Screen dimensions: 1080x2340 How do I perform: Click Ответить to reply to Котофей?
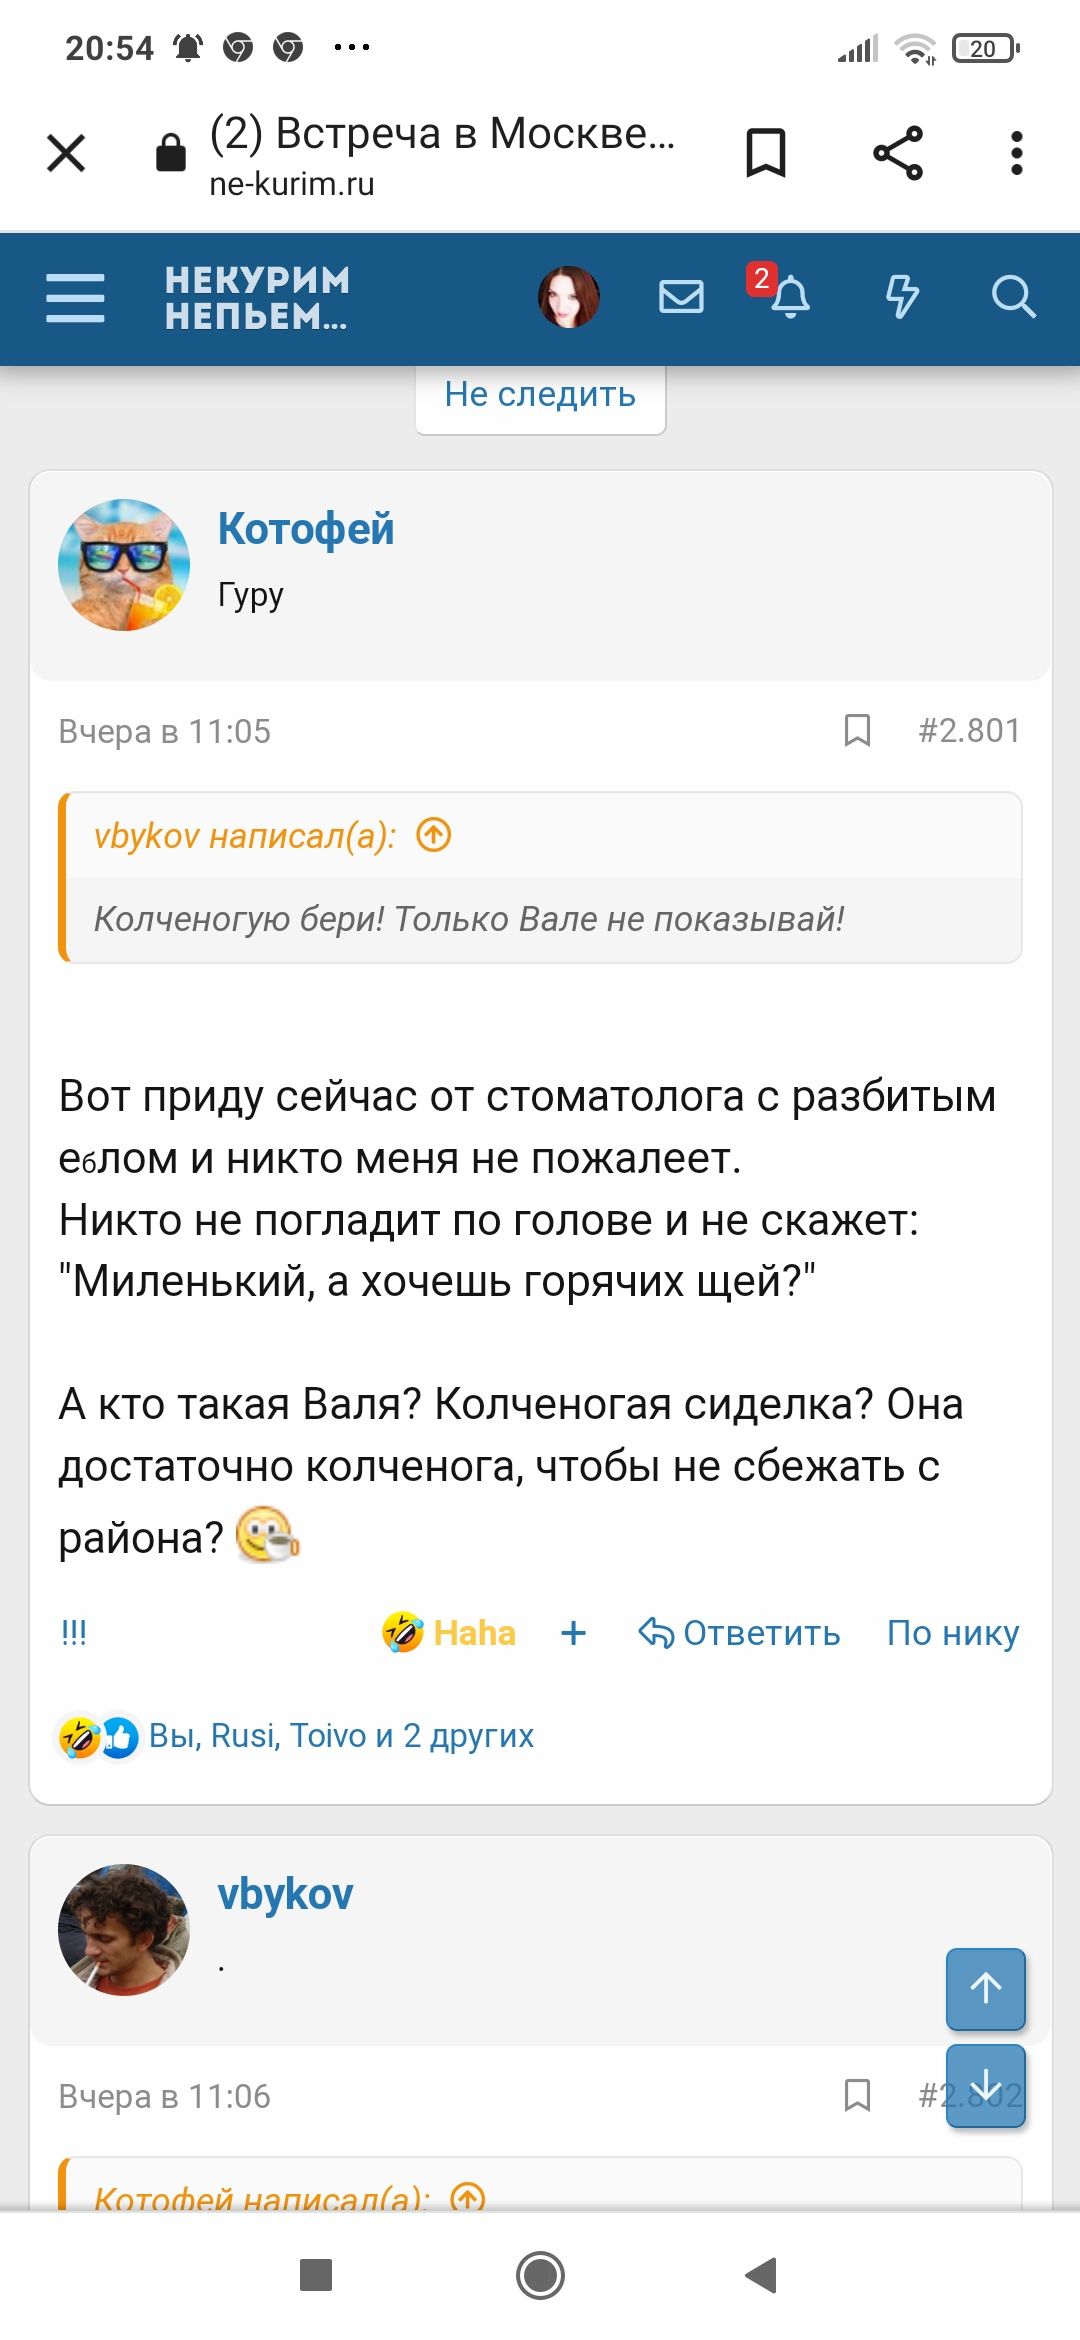(x=740, y=1633)
